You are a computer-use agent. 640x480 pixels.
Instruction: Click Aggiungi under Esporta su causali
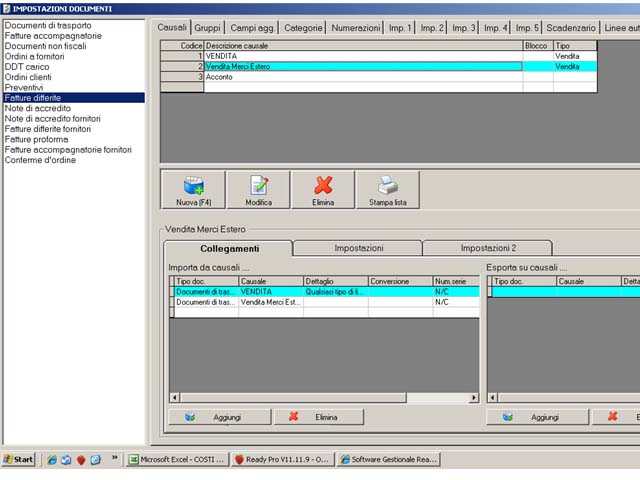[538, 417]
